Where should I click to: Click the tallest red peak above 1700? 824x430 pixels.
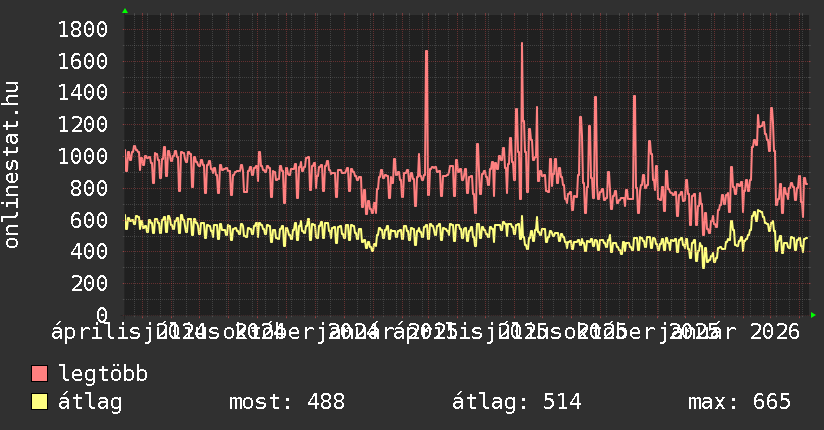point(522,45)
